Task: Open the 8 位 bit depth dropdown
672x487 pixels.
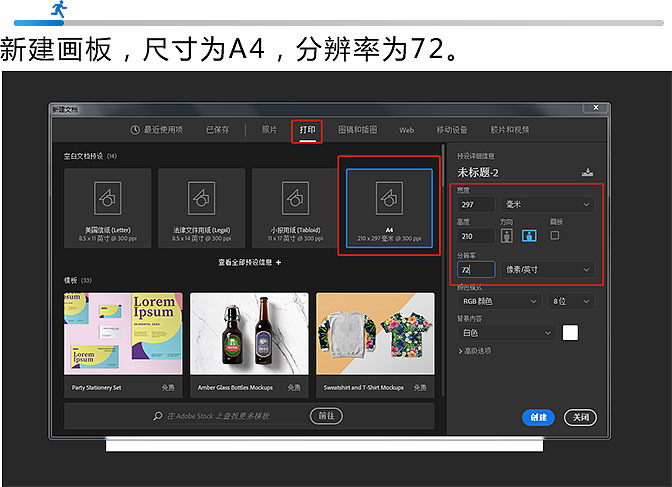Action: (572, 301)
